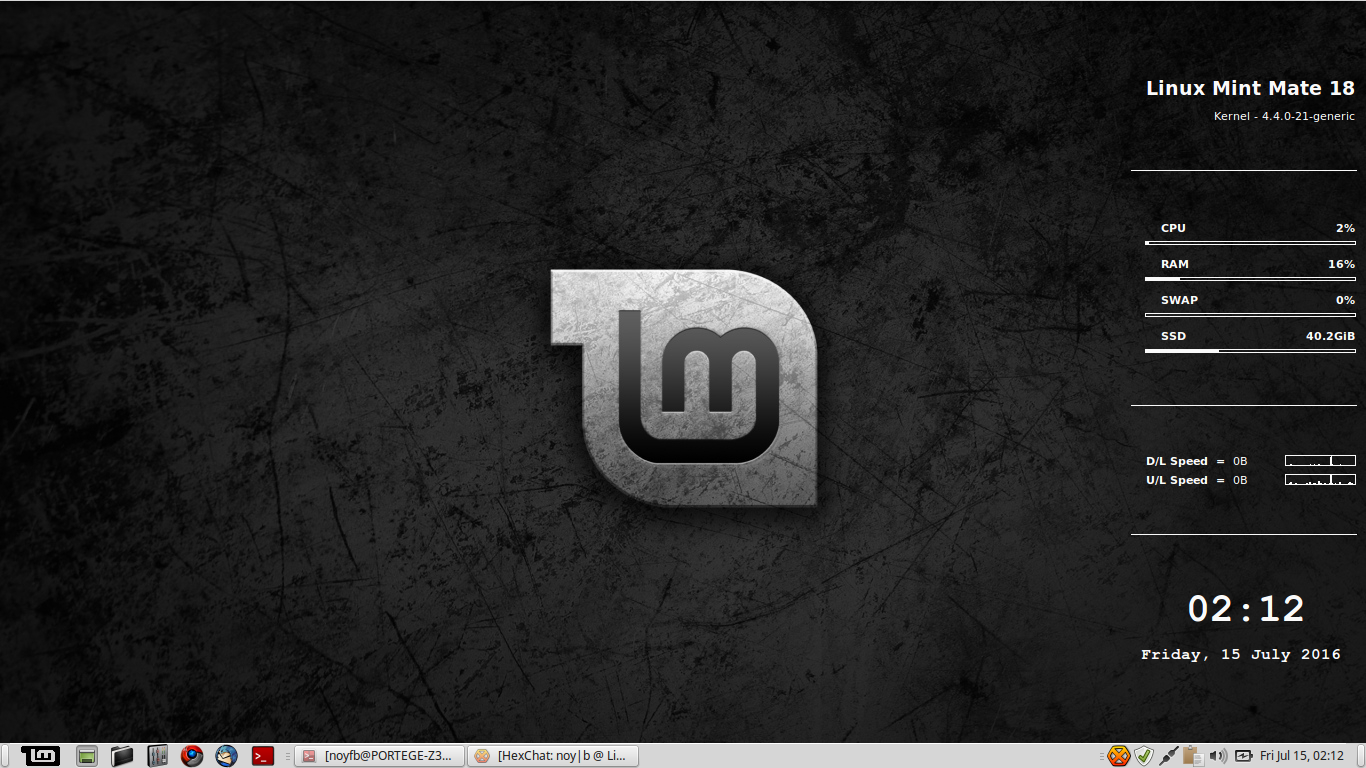Open Thunderbird mail launcher

(227, 756)
